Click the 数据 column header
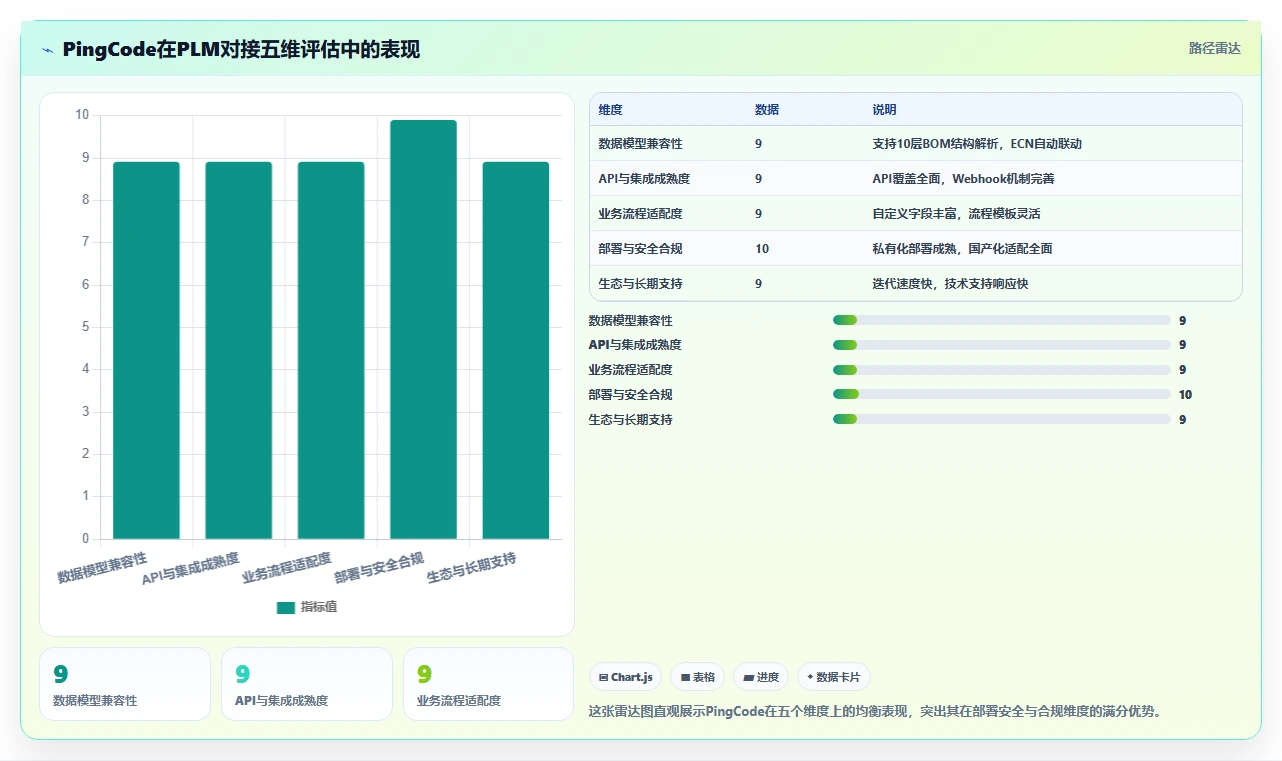The width and height of the screenshot is (1282, 761). (767, 110)
